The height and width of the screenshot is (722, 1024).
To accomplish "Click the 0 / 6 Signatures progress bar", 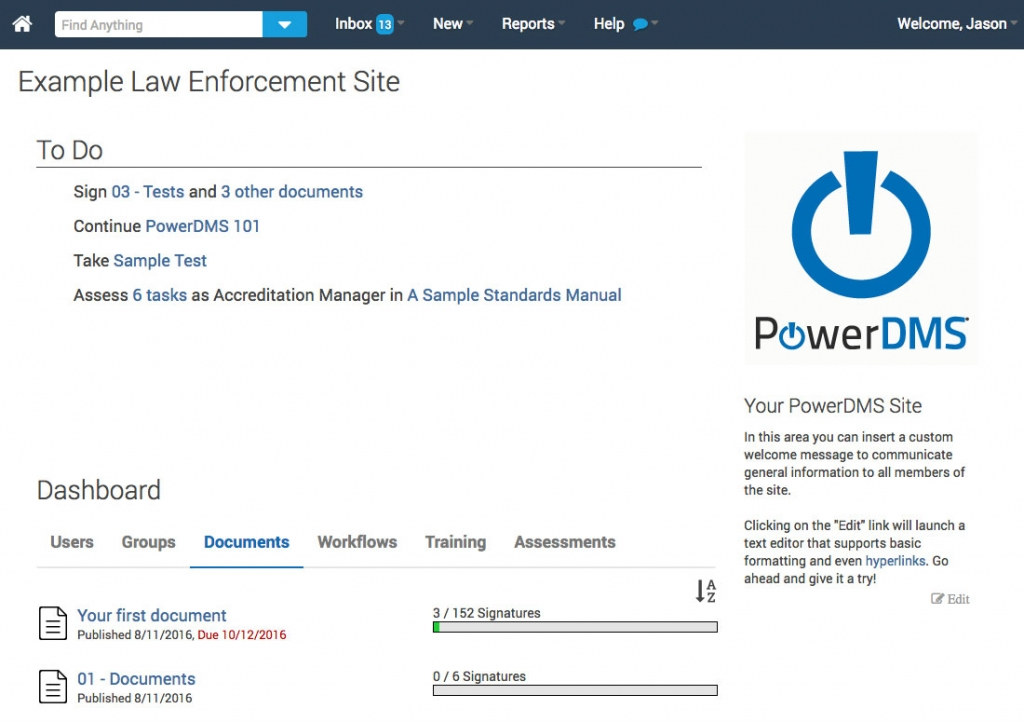I will click(x=575, y=691).
